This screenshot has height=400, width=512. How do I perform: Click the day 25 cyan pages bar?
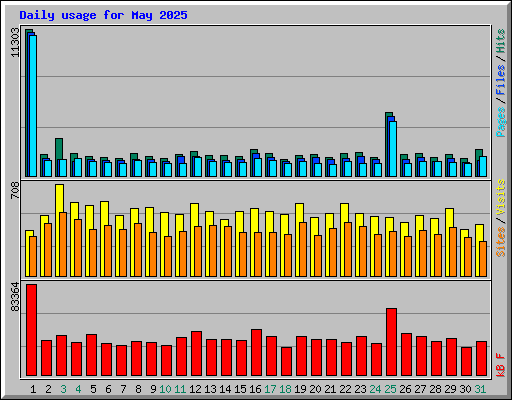(393, 149)
